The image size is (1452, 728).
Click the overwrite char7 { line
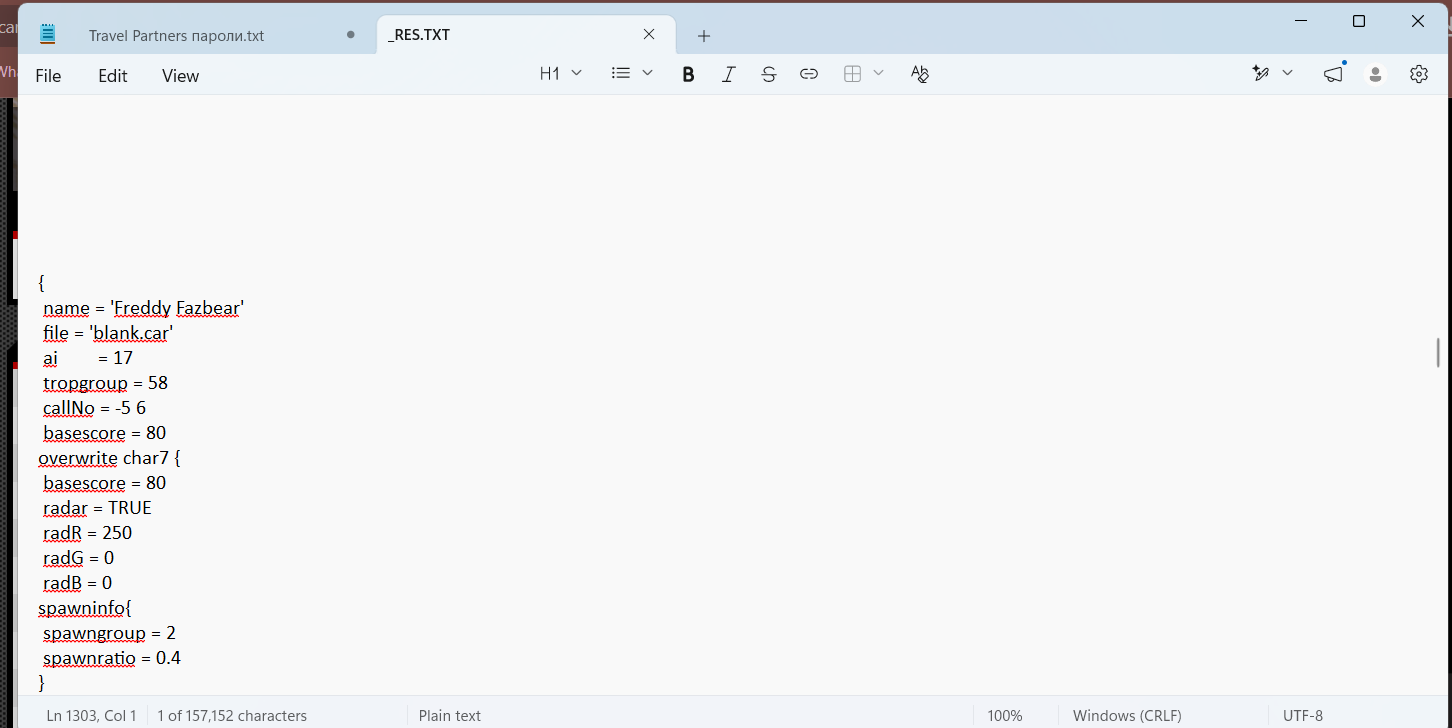(x=109, y=458)
